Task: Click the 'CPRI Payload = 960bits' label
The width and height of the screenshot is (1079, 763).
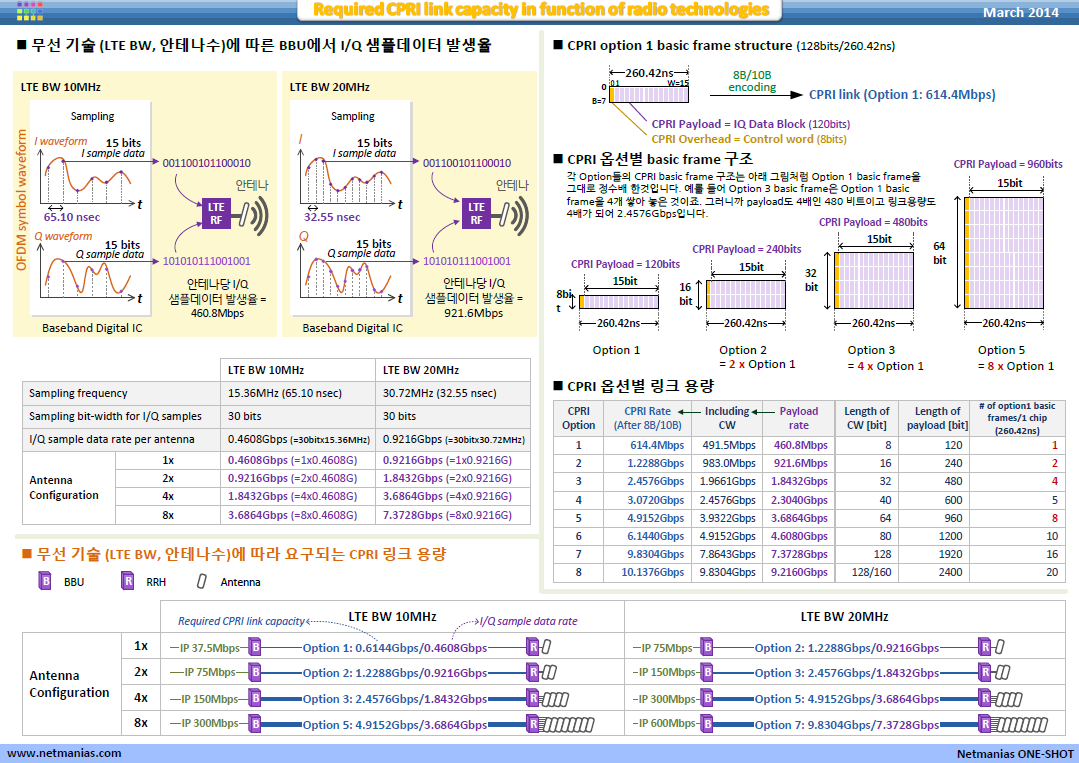Action: pyautogui.click(x=1008, y=164)
